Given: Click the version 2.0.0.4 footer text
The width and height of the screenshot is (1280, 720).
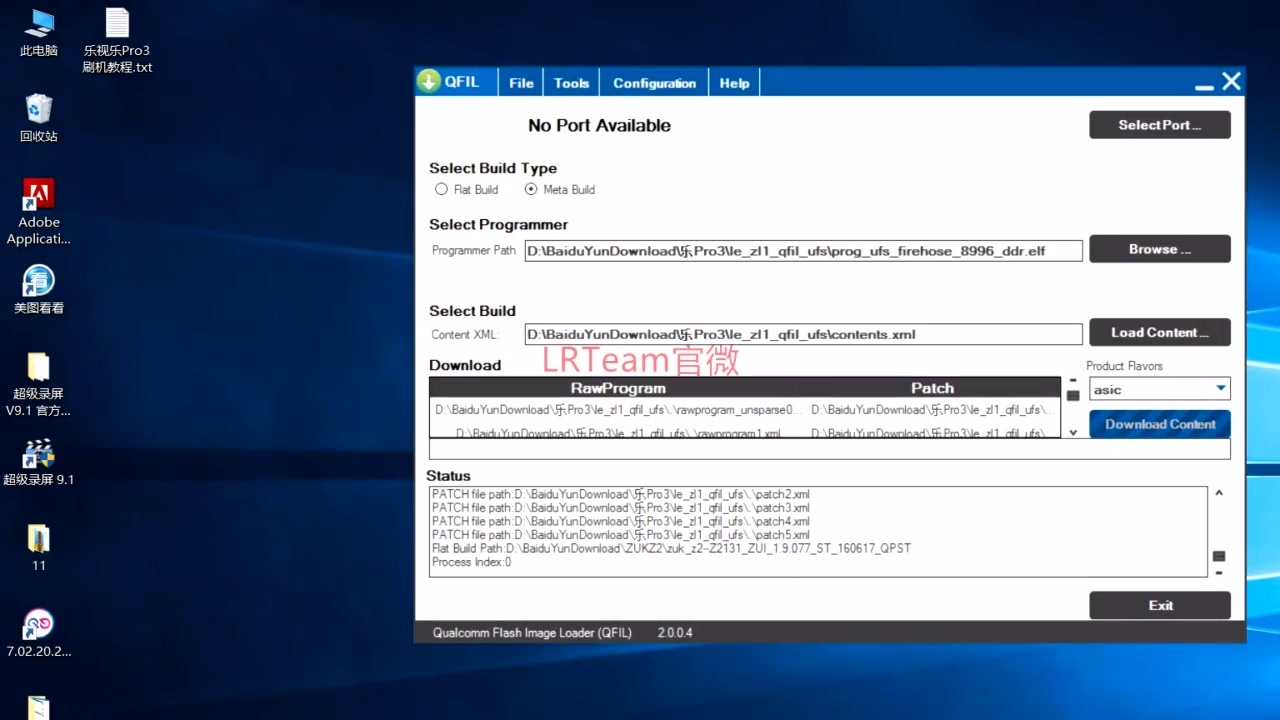Looking at the screenshot, I should click(675, 632).
